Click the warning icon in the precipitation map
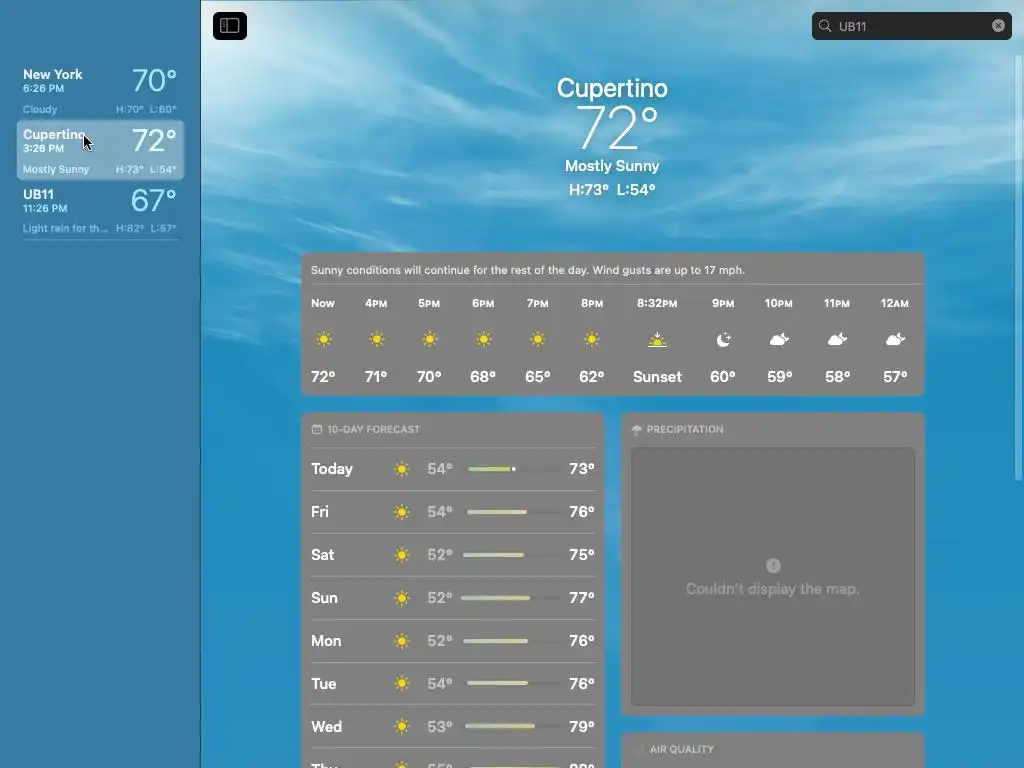Screen dimensions: 1024x768 point(773,566)
